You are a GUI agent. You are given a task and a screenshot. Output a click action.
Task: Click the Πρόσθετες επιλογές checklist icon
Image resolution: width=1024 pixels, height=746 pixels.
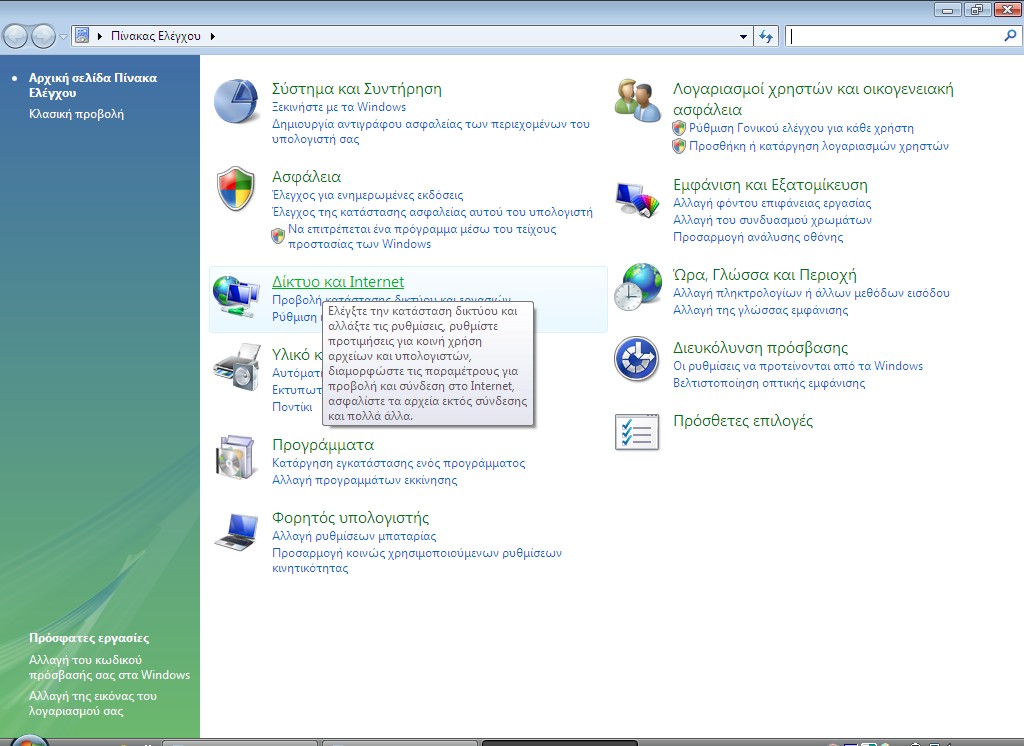[637, 432]
